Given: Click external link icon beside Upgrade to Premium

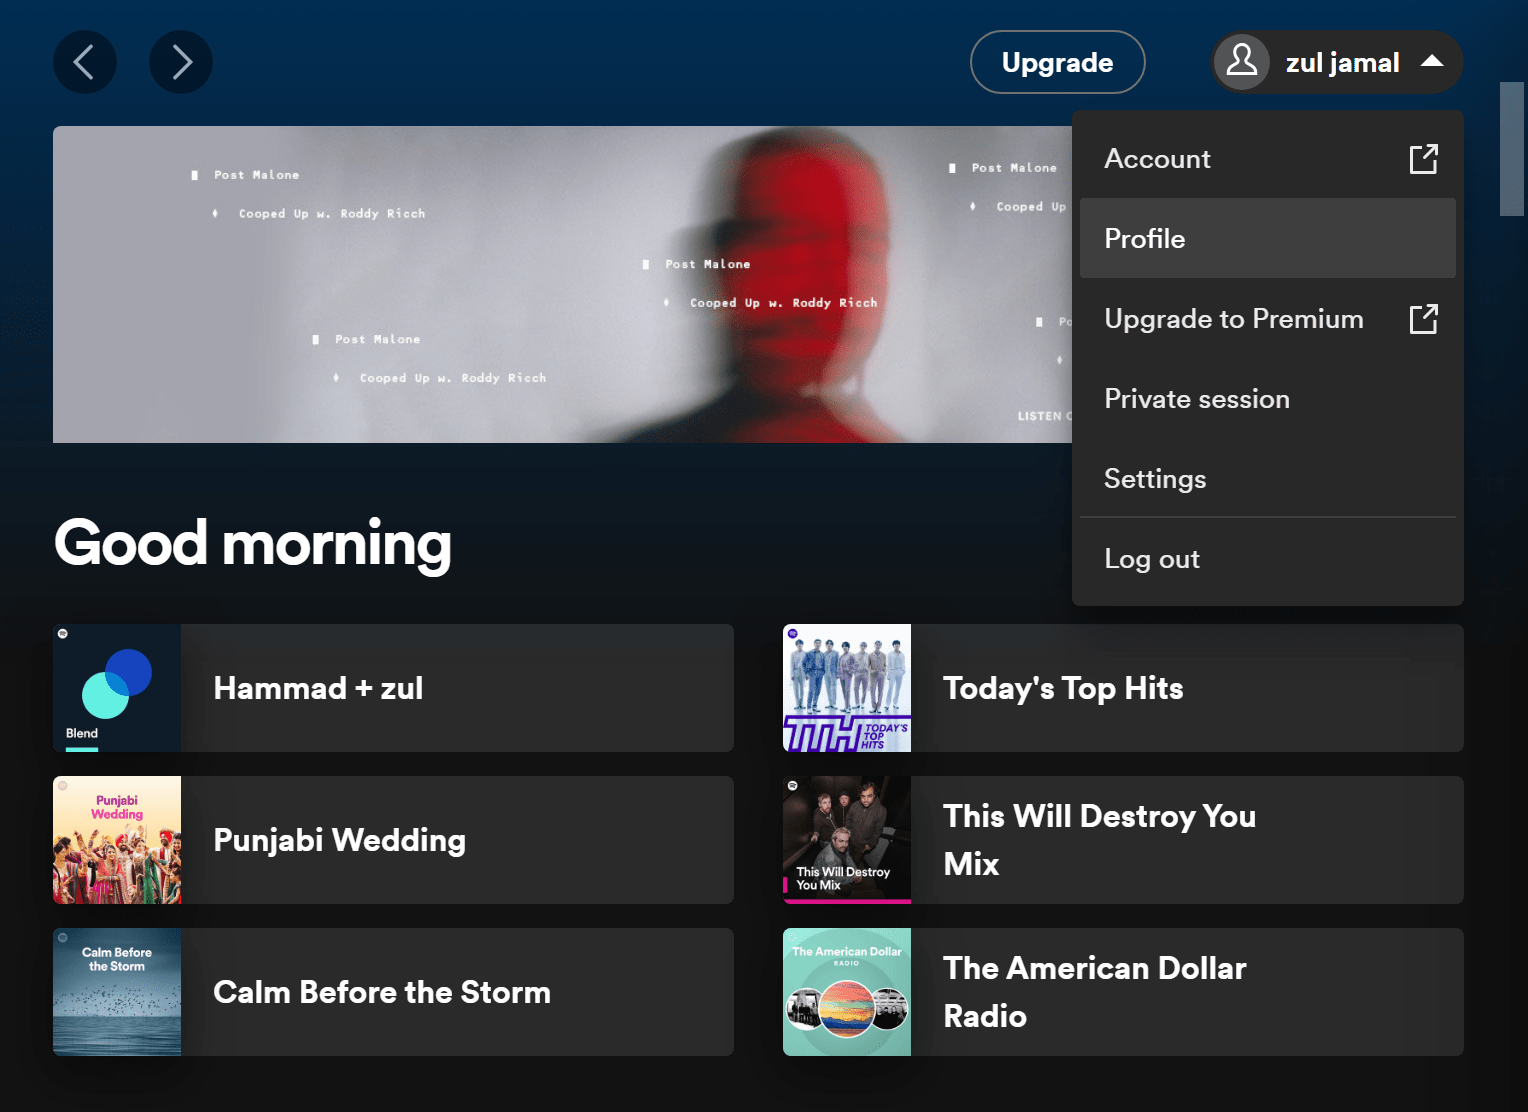Looking at the screenshot, I should (1424, 319).
